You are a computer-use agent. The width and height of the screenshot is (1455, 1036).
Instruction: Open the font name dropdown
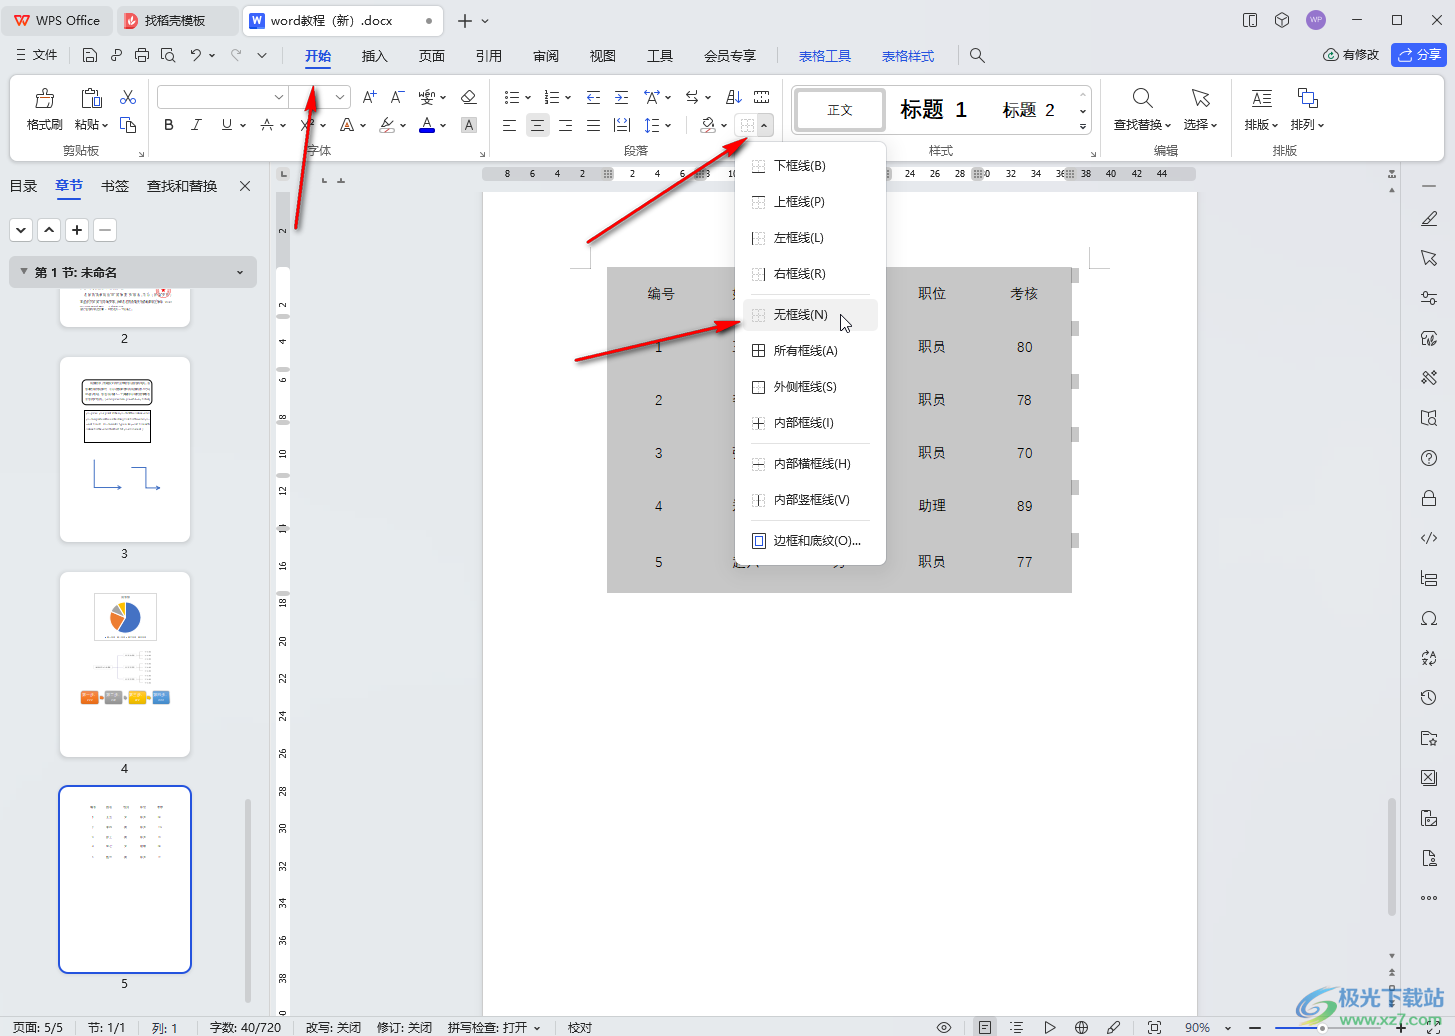[279, 97]
